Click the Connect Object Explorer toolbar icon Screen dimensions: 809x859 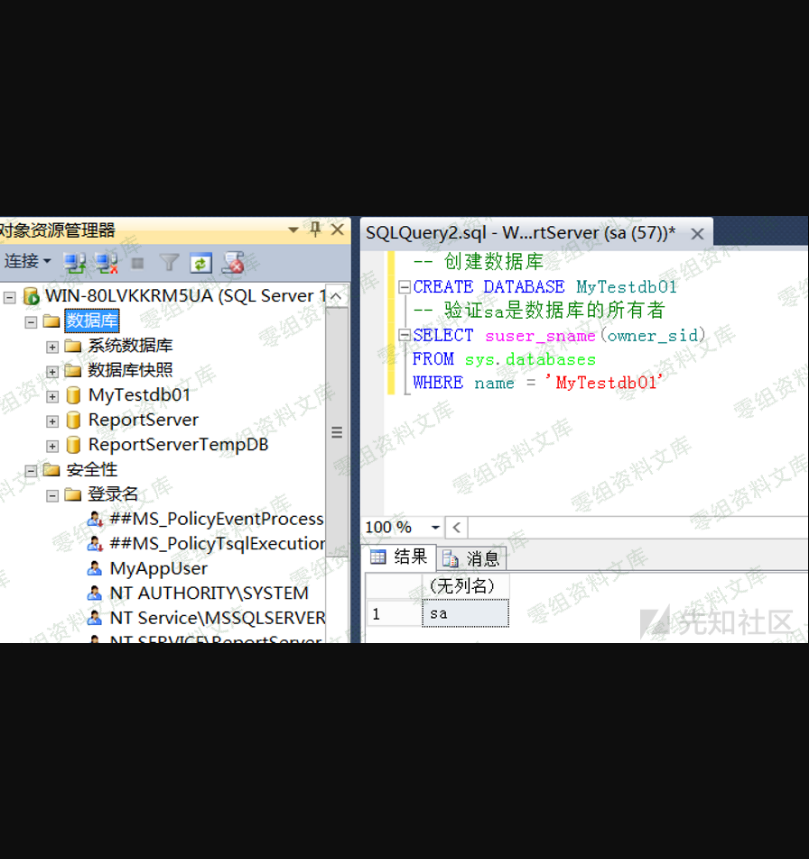click(x=74, y=263)
